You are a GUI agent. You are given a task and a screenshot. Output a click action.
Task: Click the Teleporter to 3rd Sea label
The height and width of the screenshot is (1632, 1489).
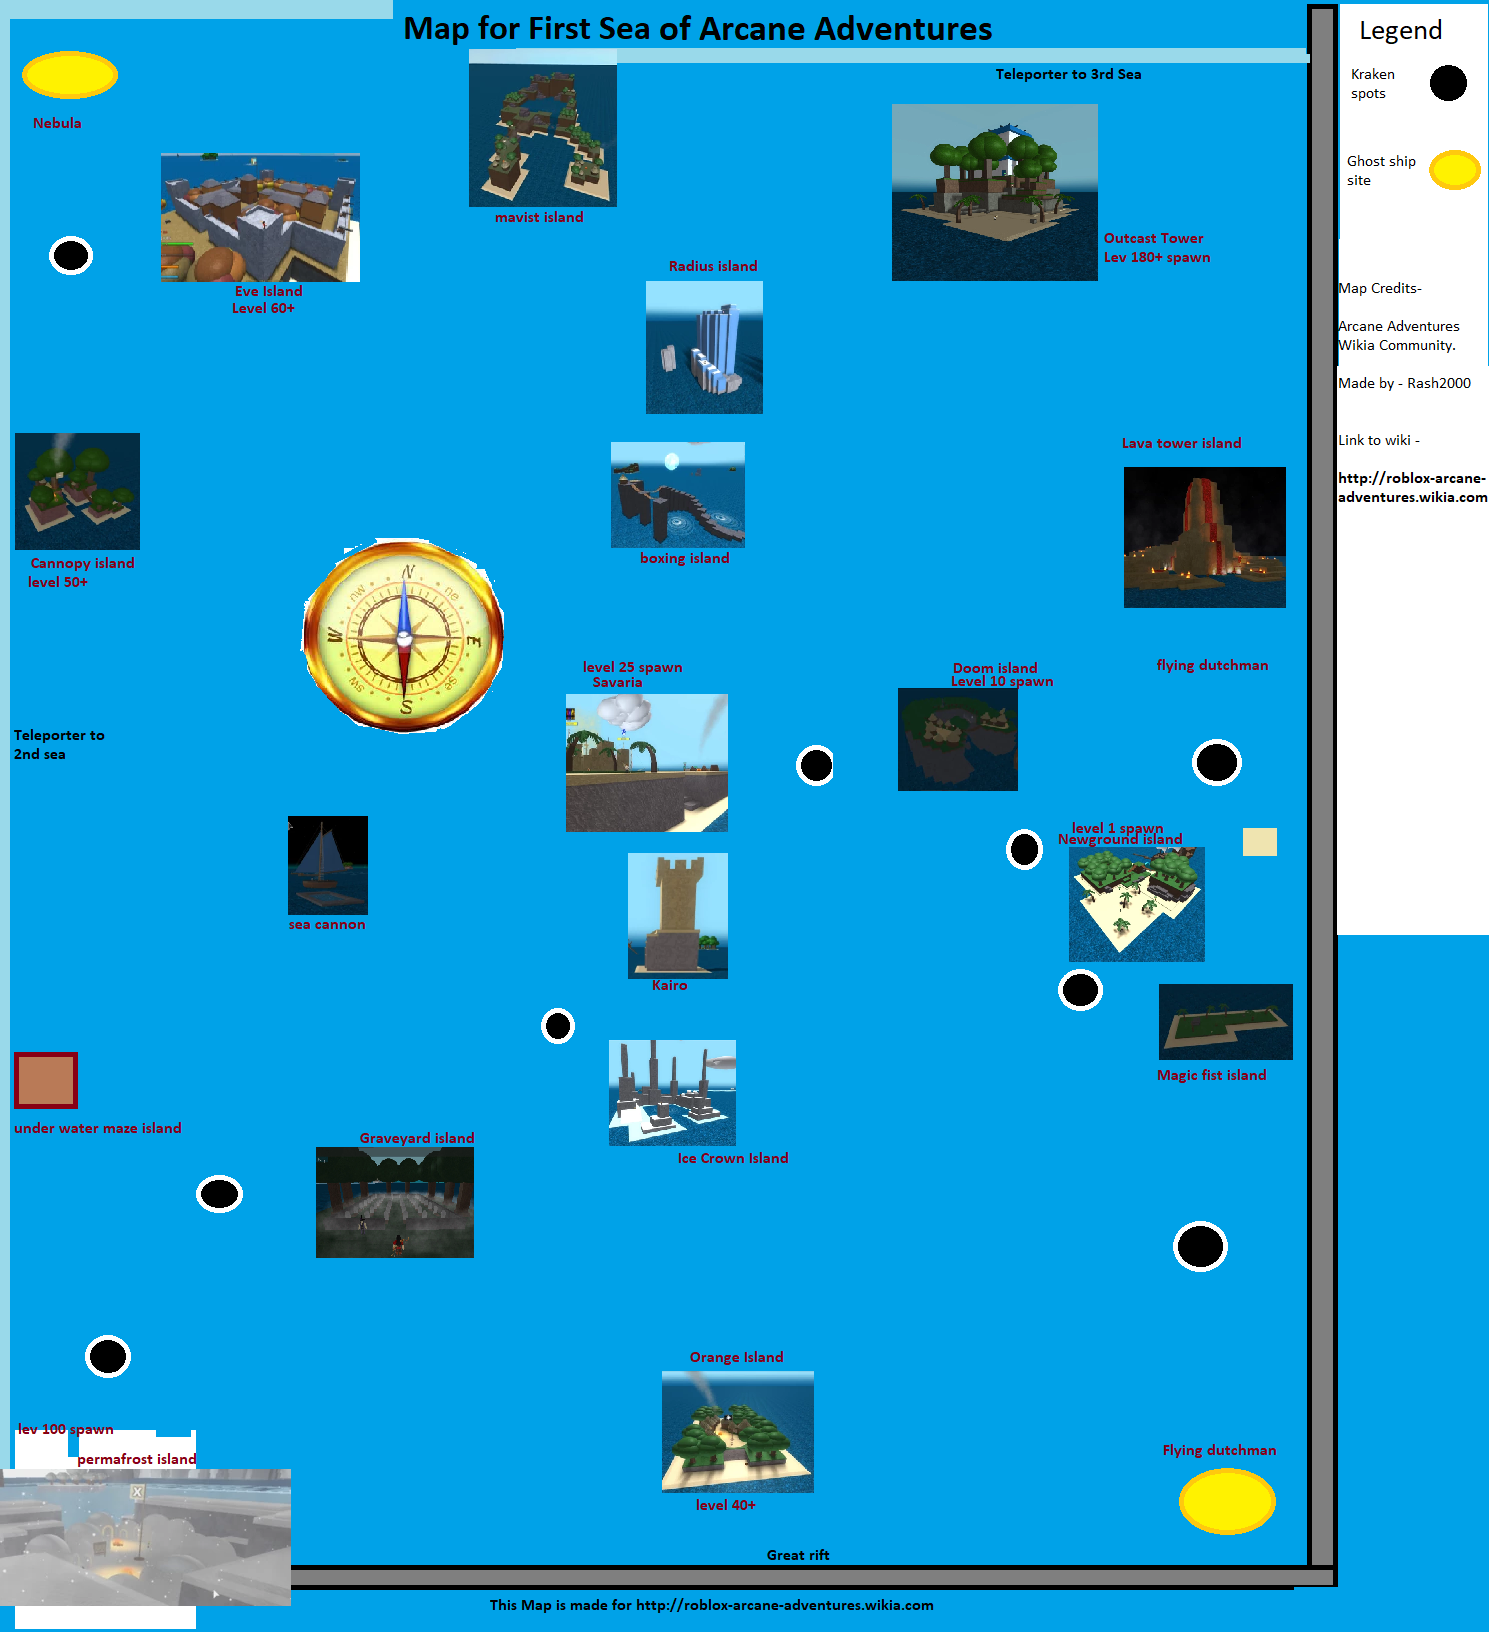click(x=1068, y=74)
